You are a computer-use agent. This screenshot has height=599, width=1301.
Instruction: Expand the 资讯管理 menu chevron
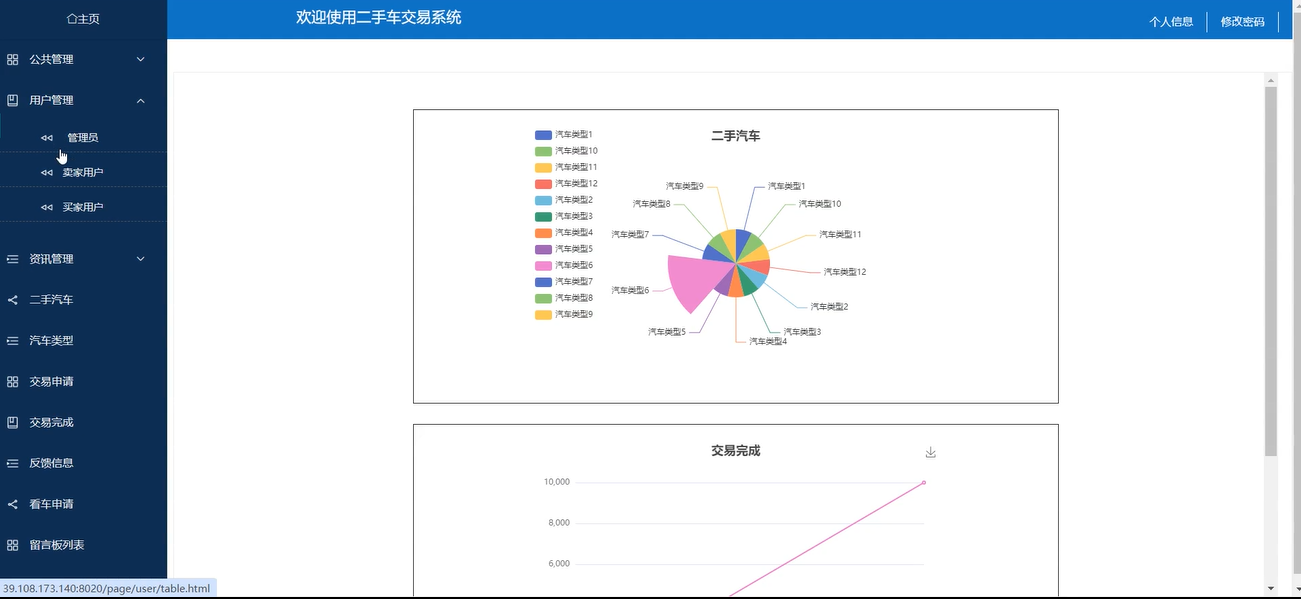(x=140, y=259)
